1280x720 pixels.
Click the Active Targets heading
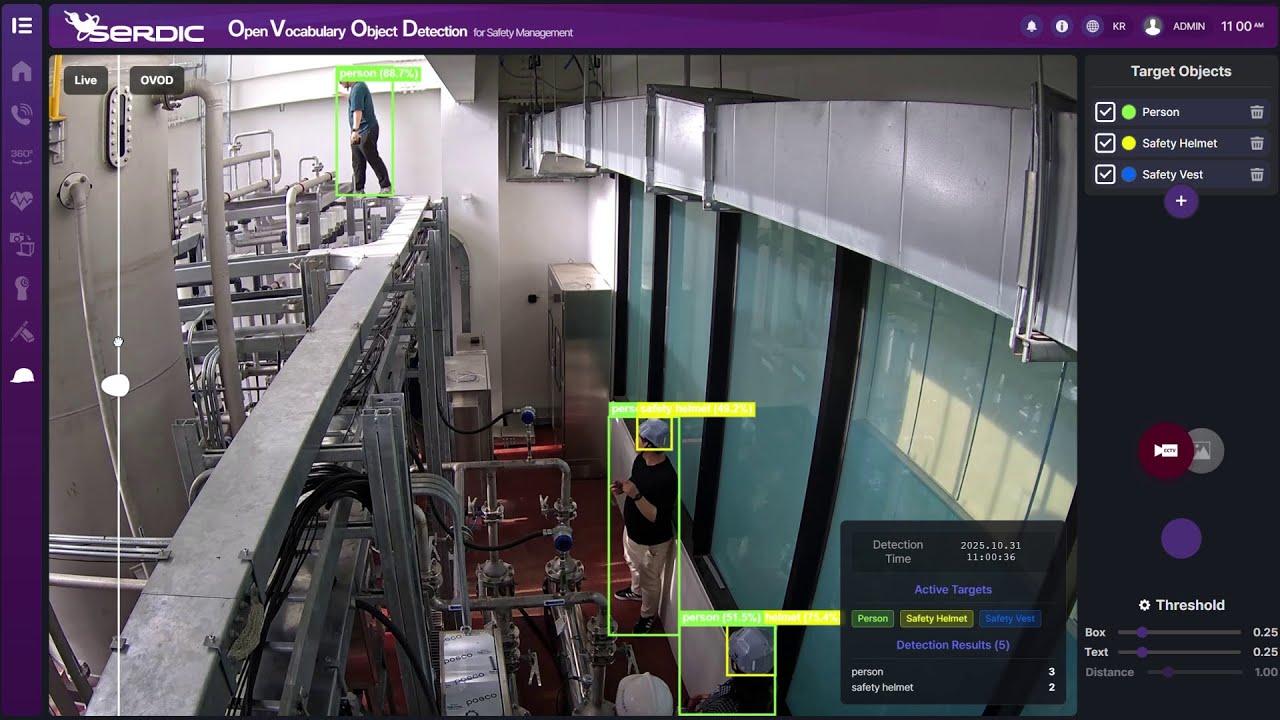pos(953,590)
